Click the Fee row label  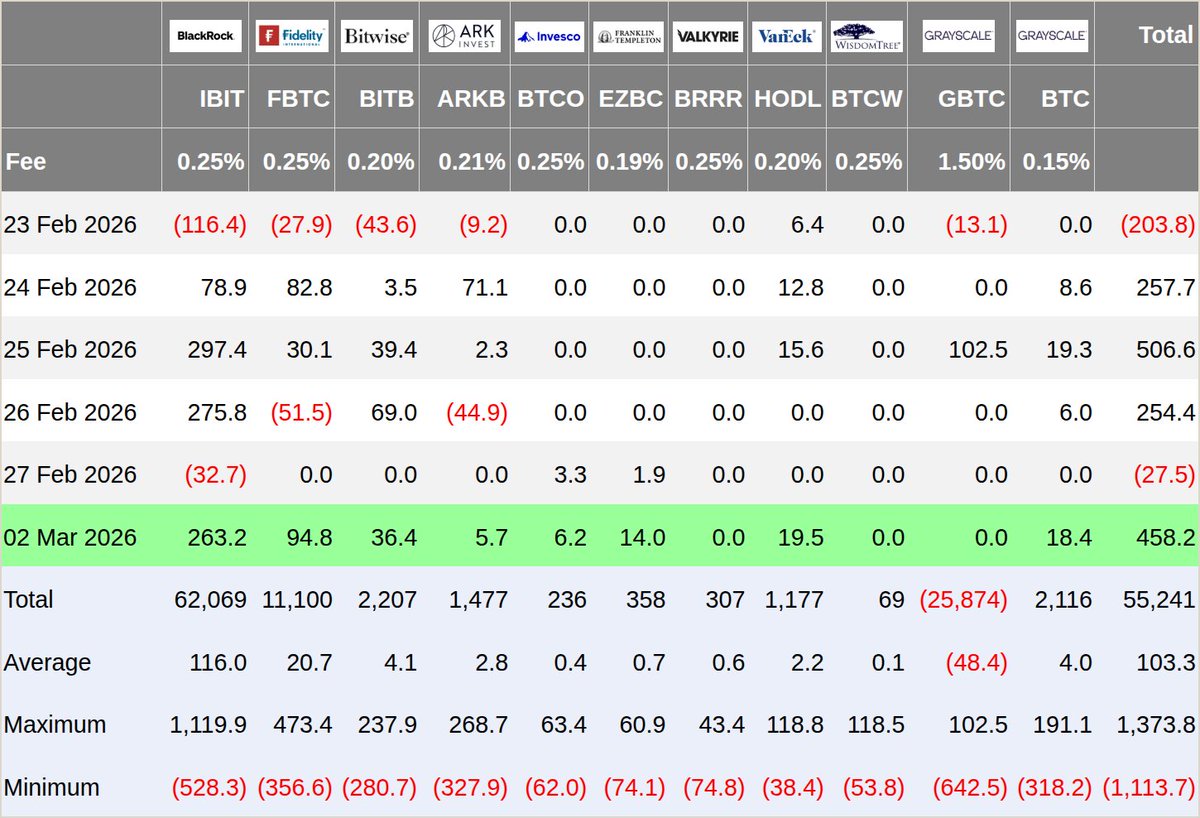point(26,161)
